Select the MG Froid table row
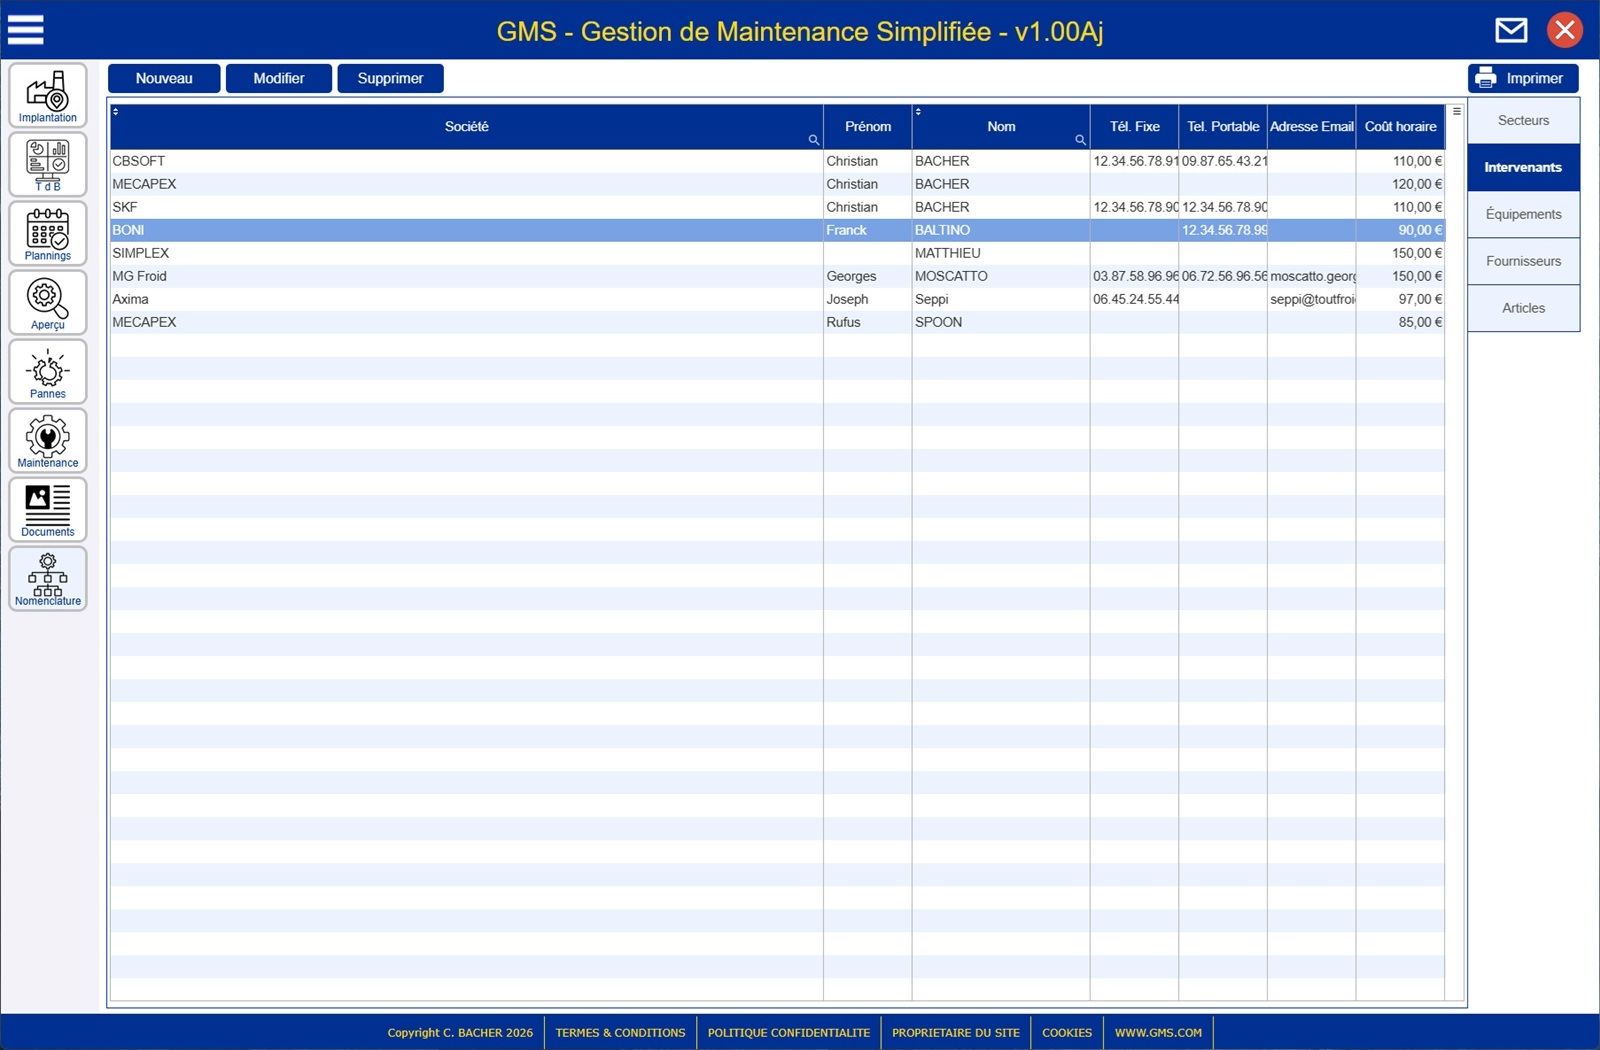 466,276
